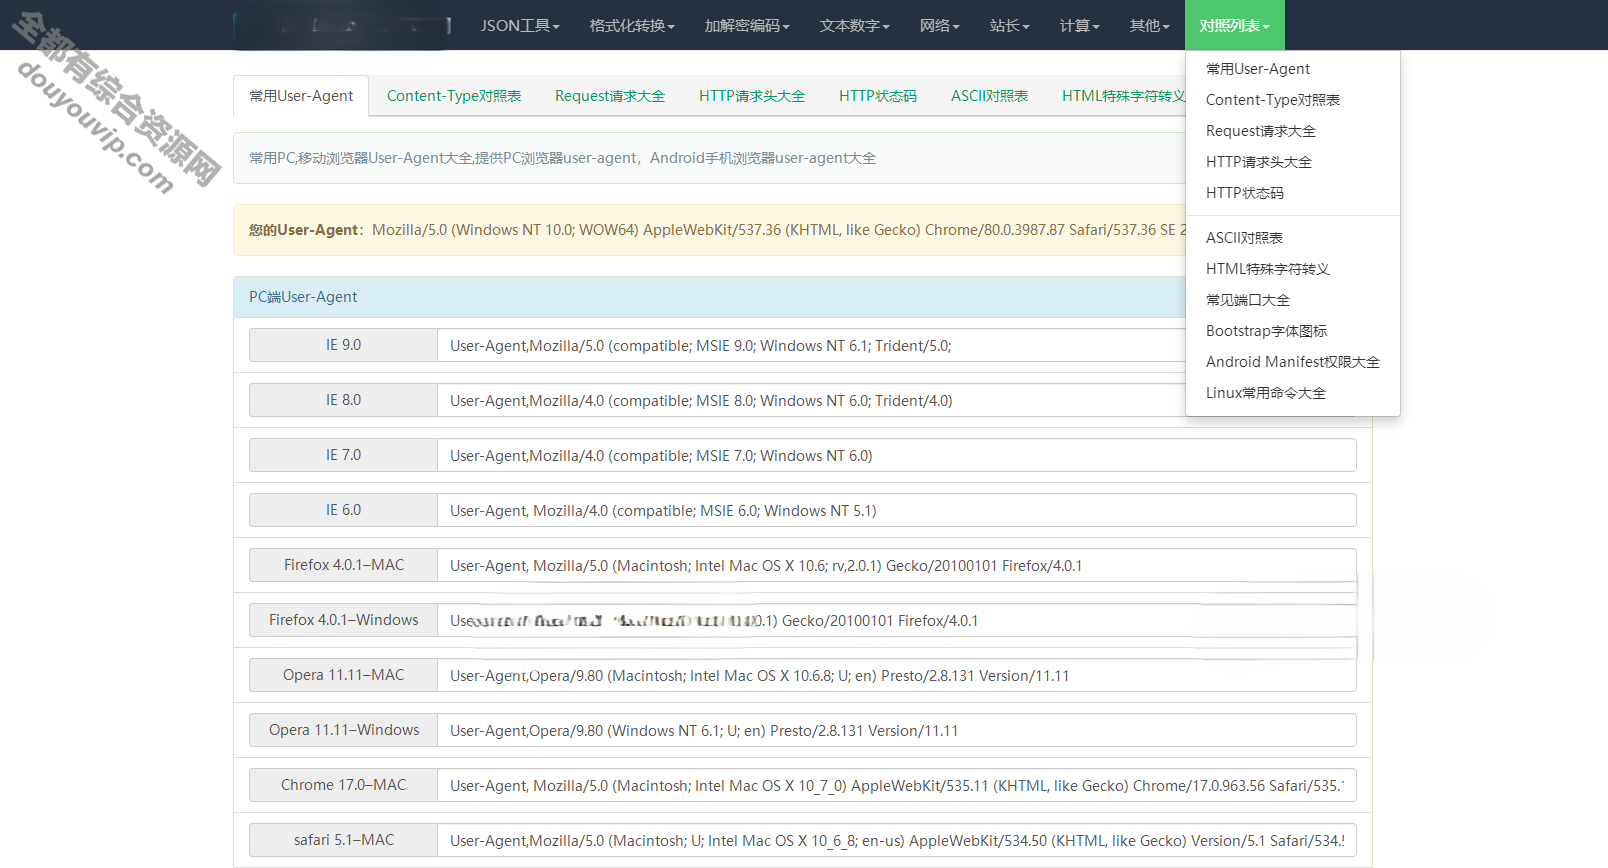Open the JSON工具 dropdown menu
This screenshot has width=1608, height=868.
pyautogui.click(x=519, y=25)
